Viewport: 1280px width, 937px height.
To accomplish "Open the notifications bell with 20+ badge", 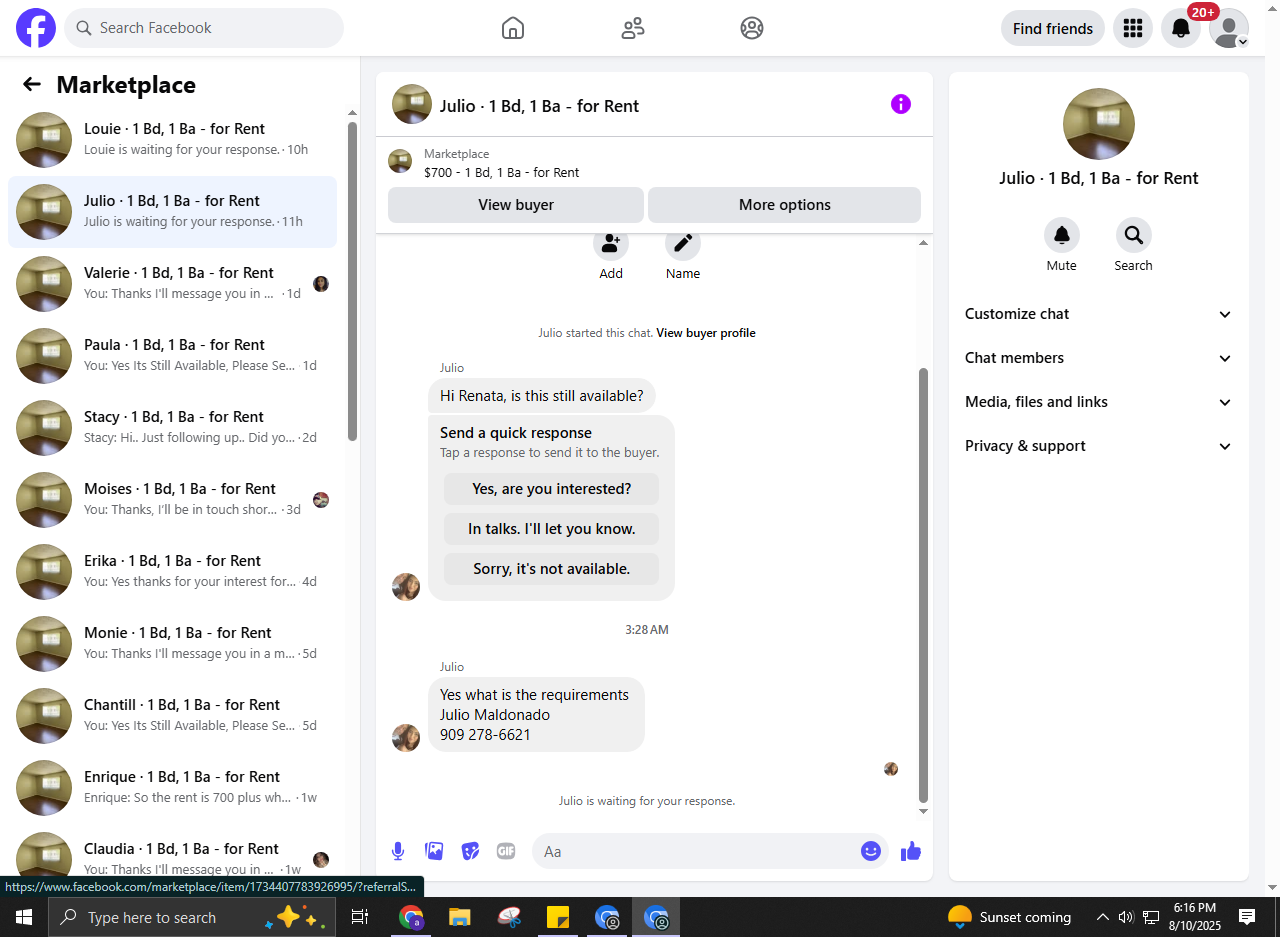I will point(1181,28).
